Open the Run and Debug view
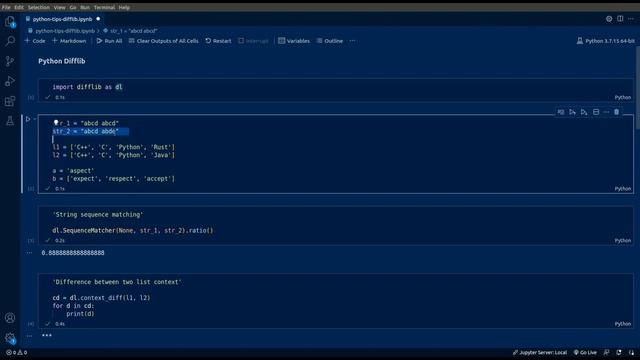Screen dimensions: 640x360 tap(10, 81)
